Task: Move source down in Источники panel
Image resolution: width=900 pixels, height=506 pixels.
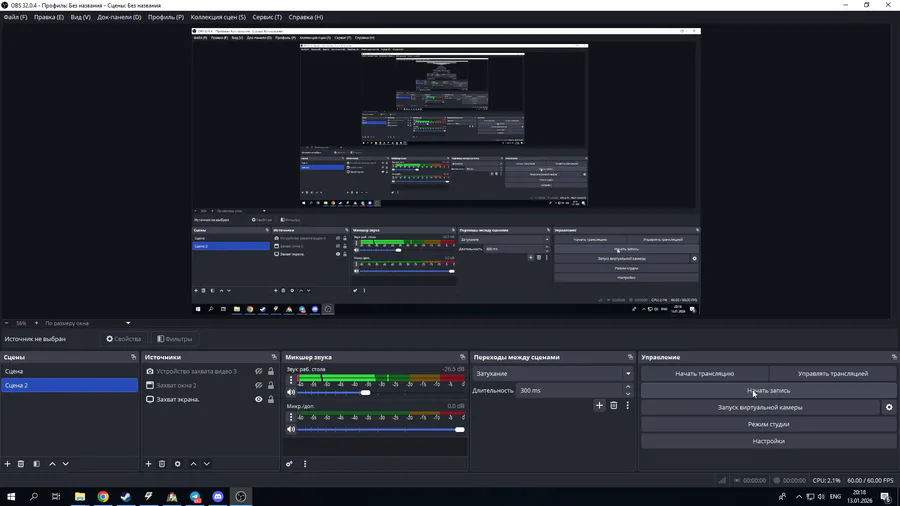Action: (x=207, y=464)
